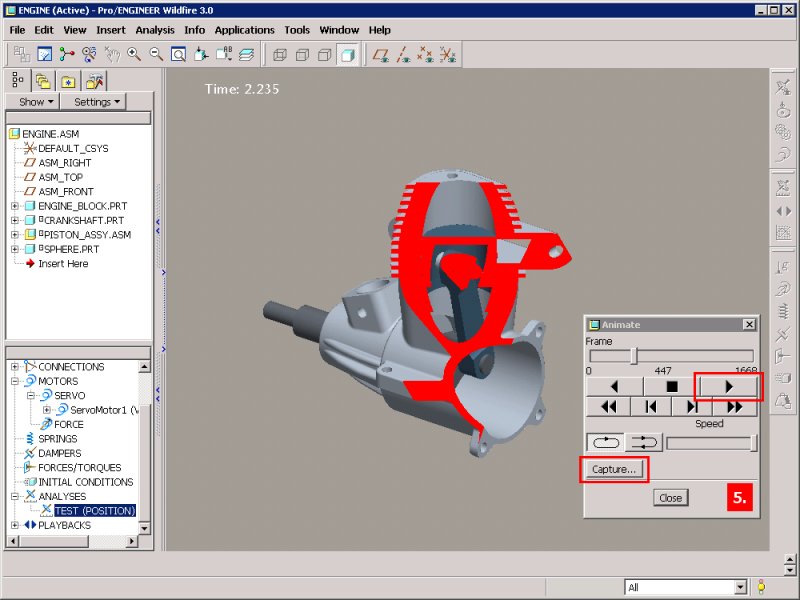This screenshot has height=600, width=800.
Task: Open the Settings dropdown in the navigator
Action: tap(94, 102)
